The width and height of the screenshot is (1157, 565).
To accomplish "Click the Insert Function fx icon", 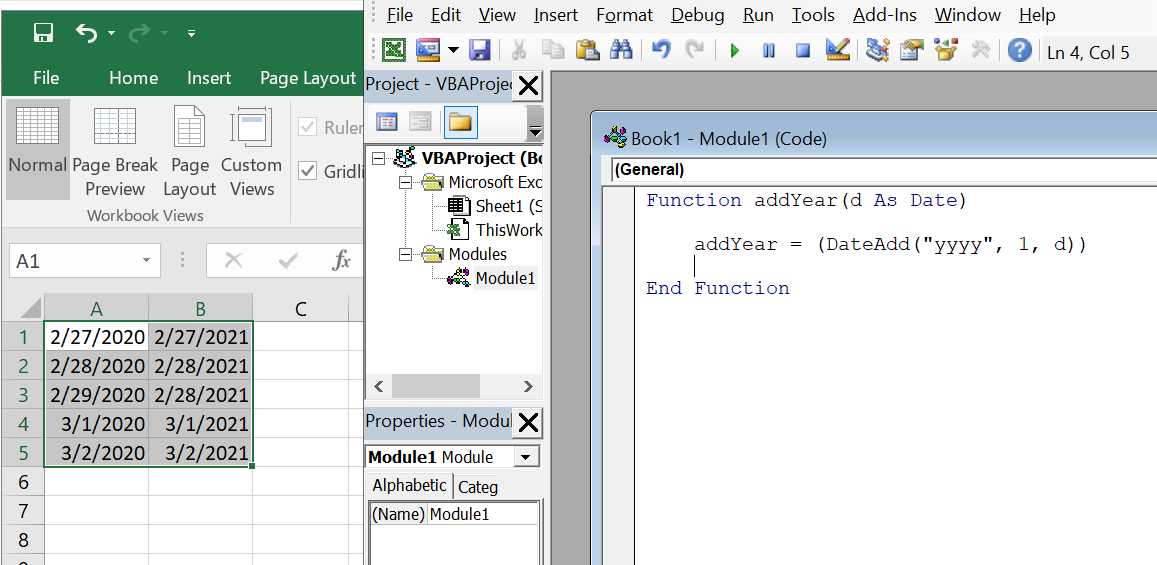I will pos(341,260).
